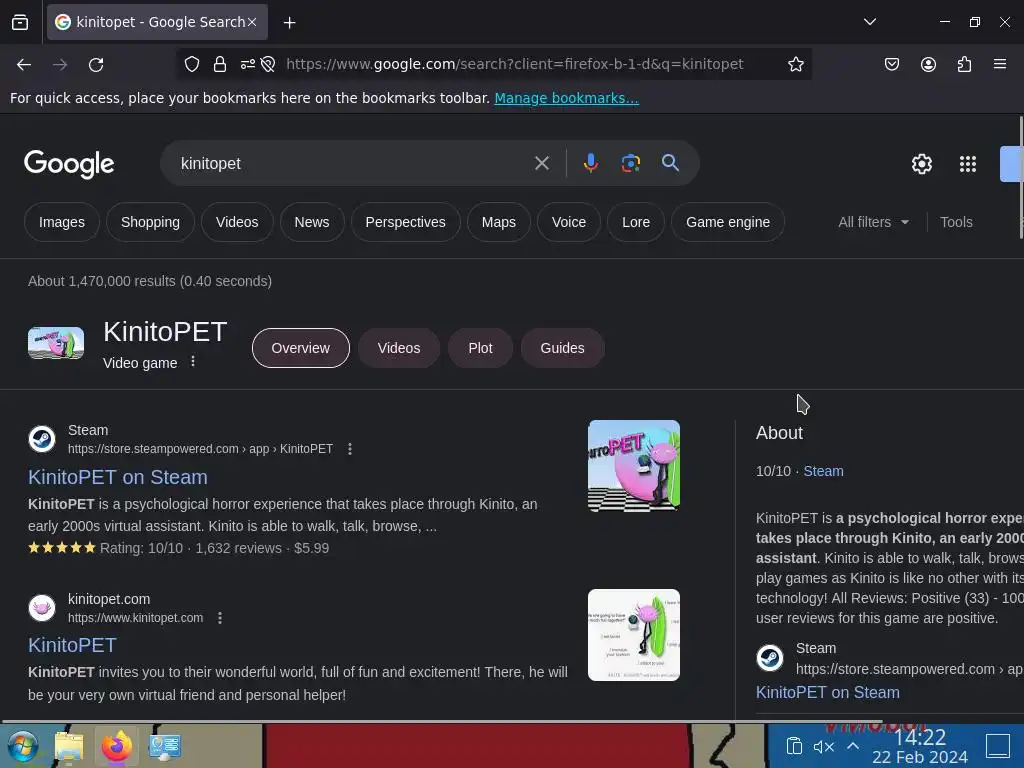Screen dimensions: 1024x768
Task: Select the Plot panel tab
Action: click(480, 348)
